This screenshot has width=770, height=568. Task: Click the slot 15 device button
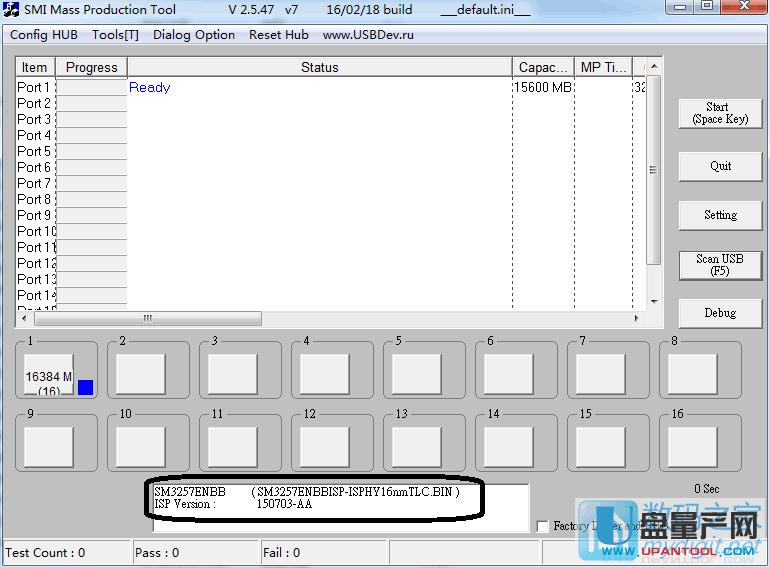point(601,447)
